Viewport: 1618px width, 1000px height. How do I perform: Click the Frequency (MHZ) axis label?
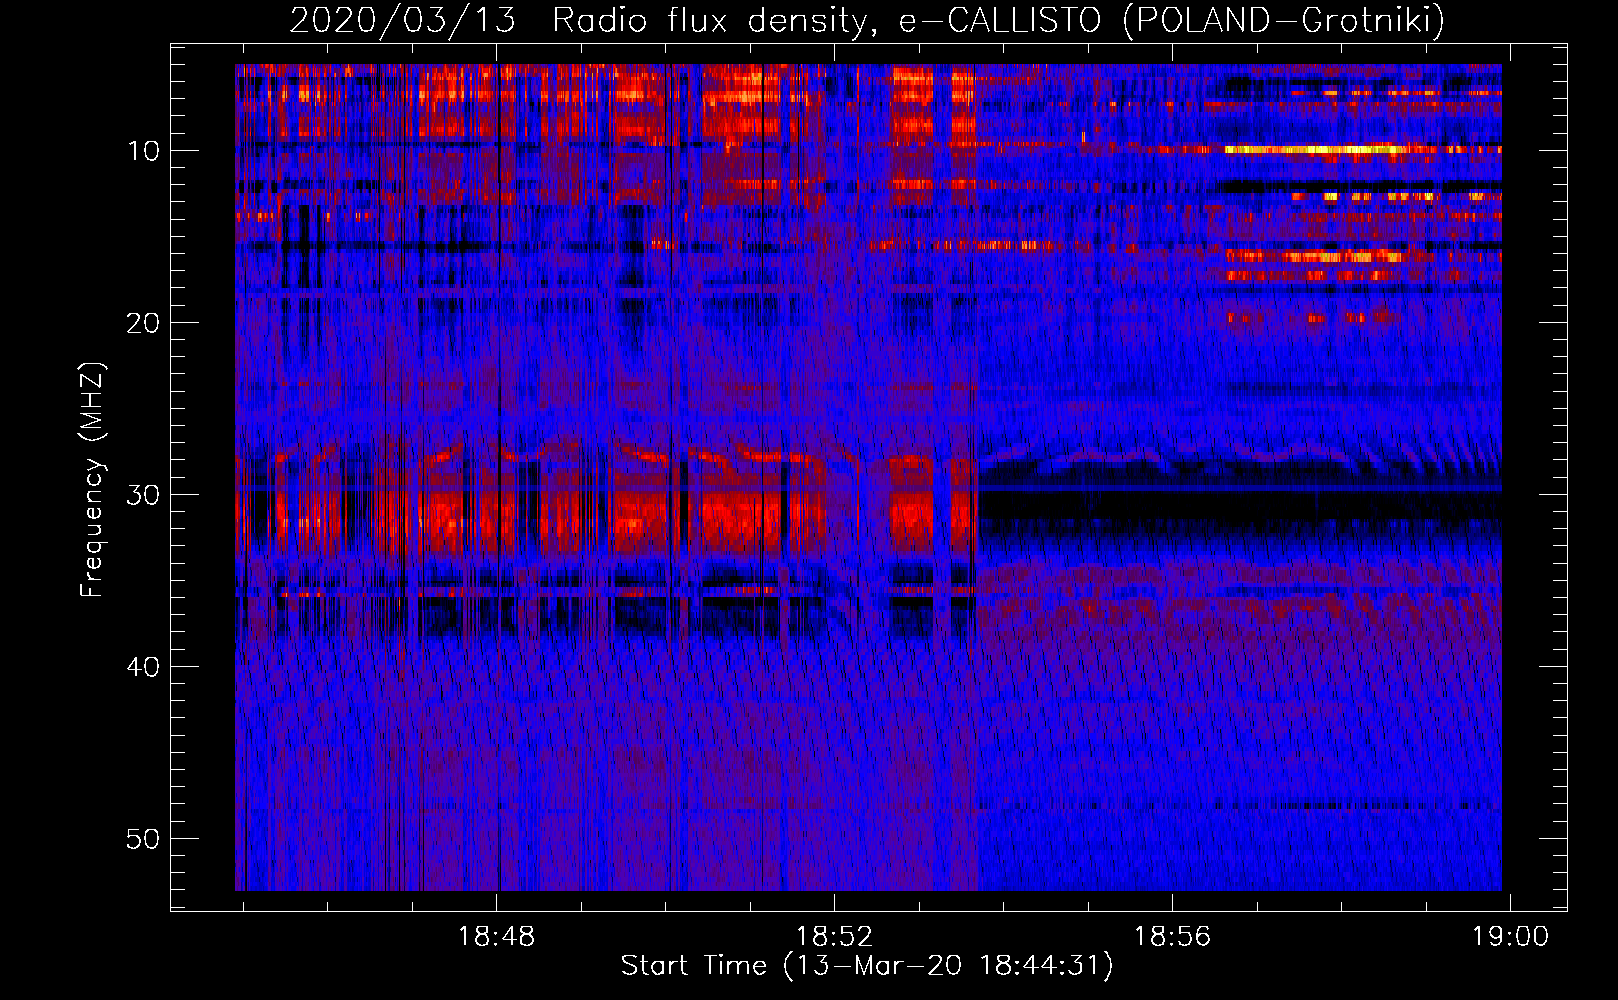click(91, 480)
